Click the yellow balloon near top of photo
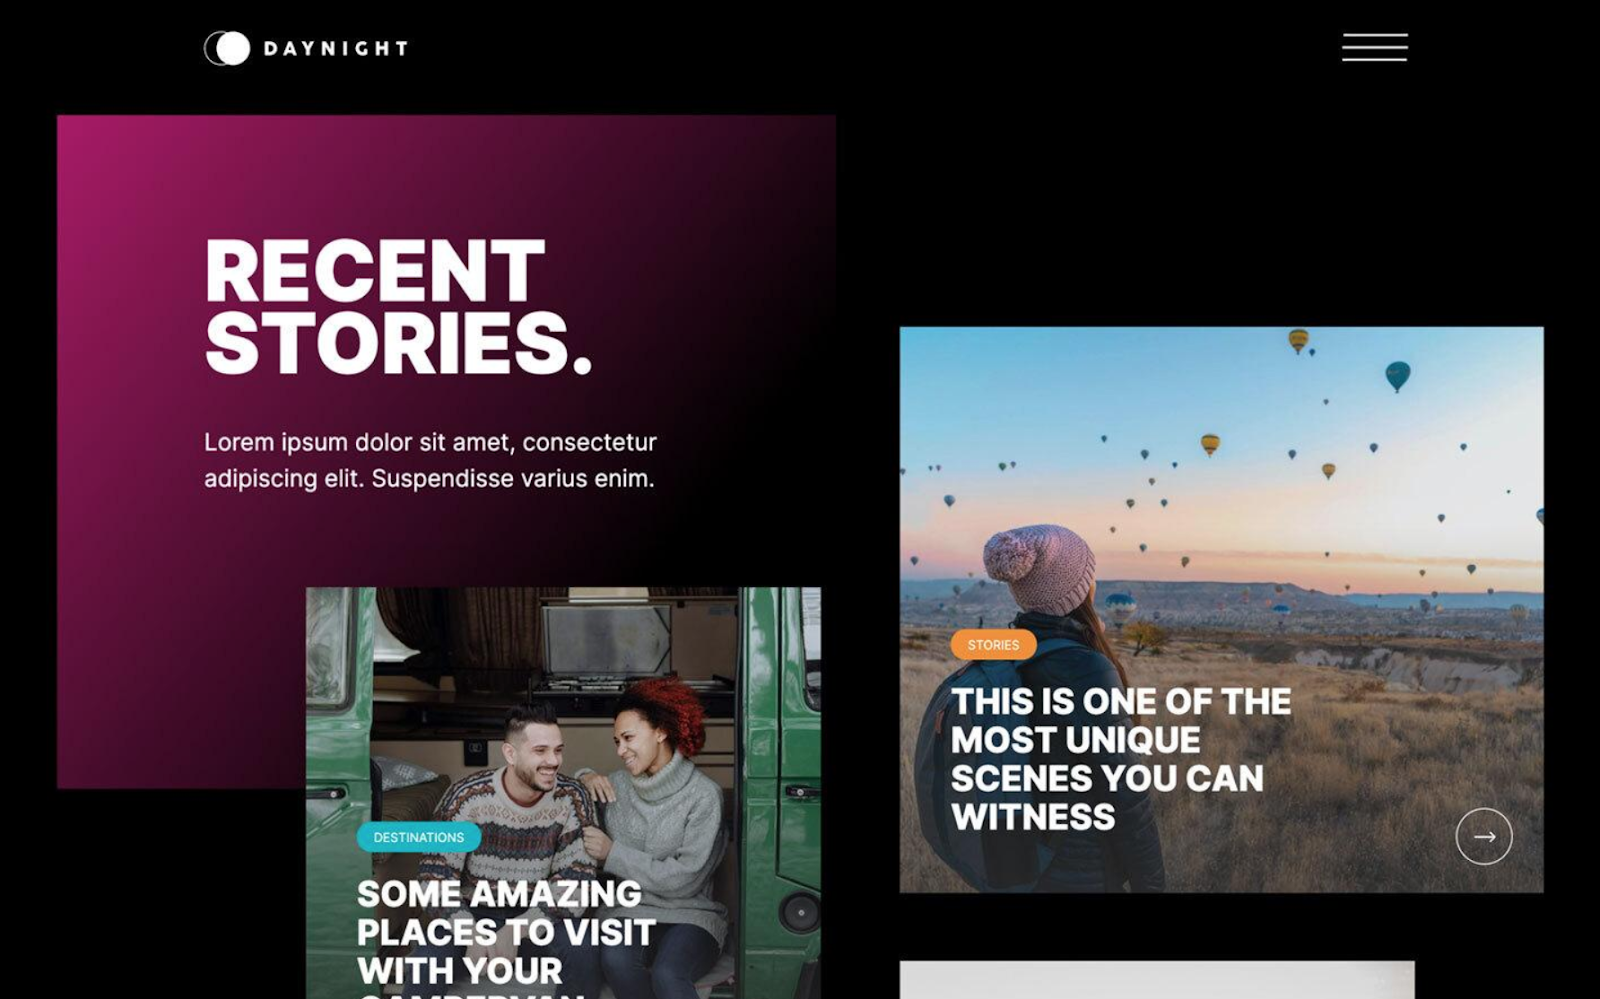Screen dimensions: 1600x999 click(1298, 340)
